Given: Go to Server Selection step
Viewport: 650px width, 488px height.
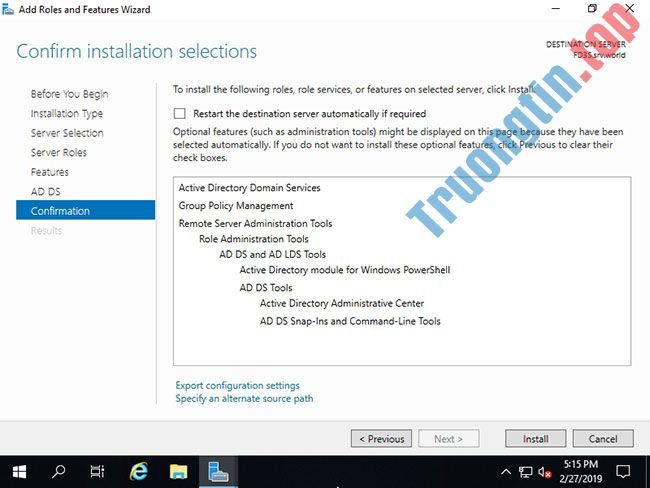Looking at the screenshot, I should click(x=67, y=133).
